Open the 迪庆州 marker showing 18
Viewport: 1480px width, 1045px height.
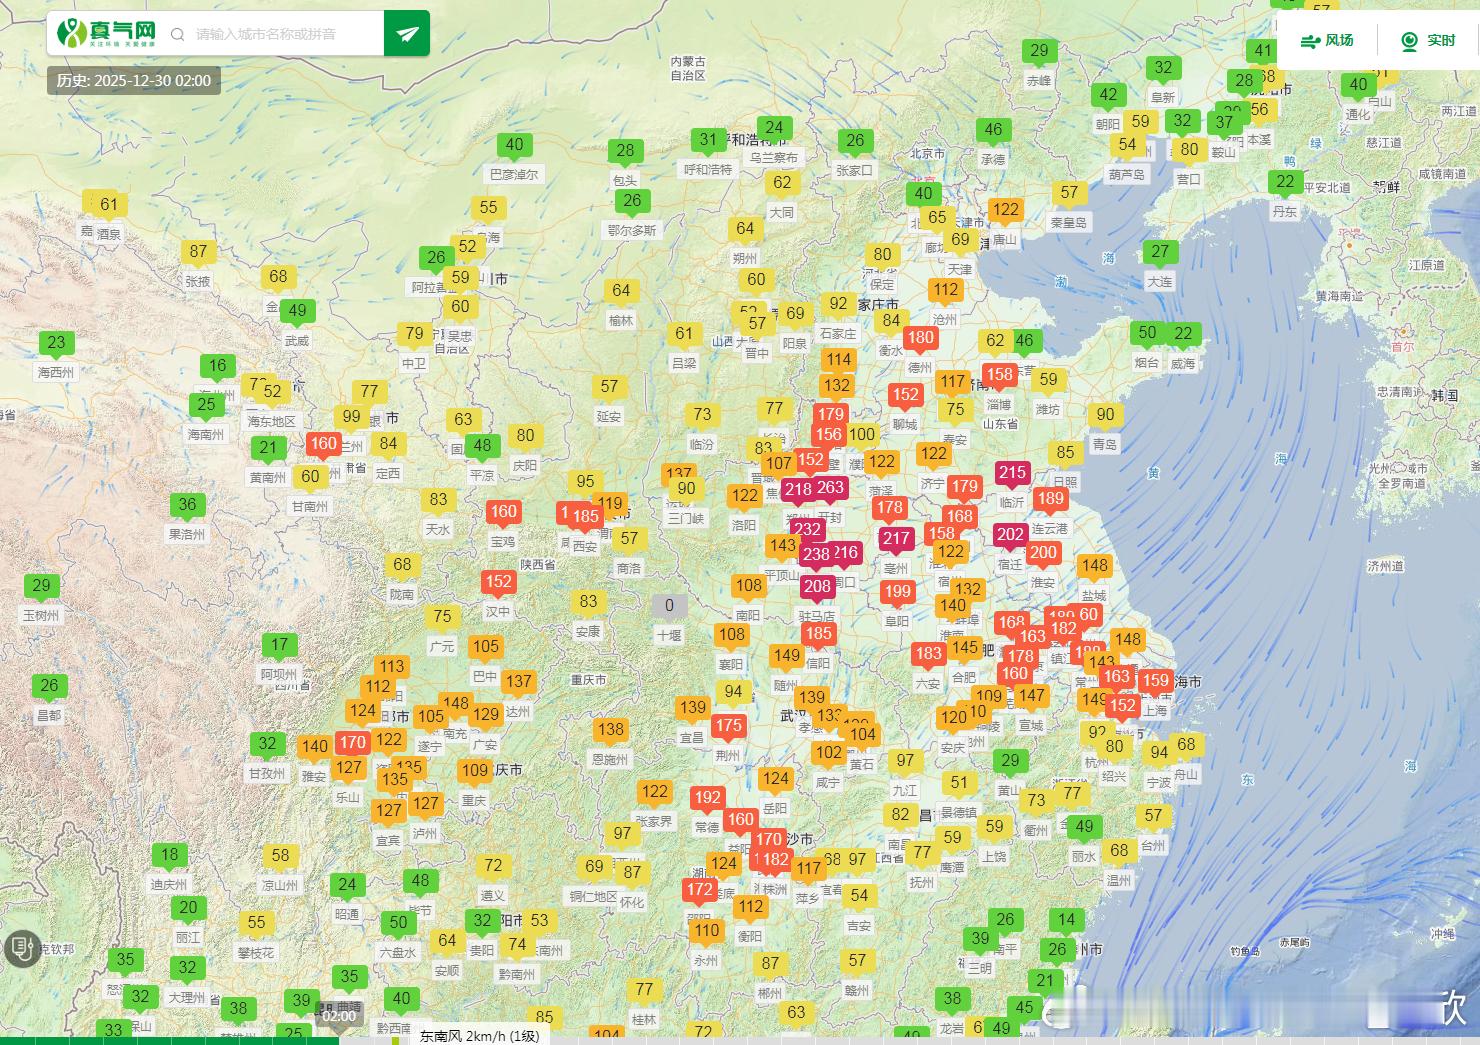169,856
